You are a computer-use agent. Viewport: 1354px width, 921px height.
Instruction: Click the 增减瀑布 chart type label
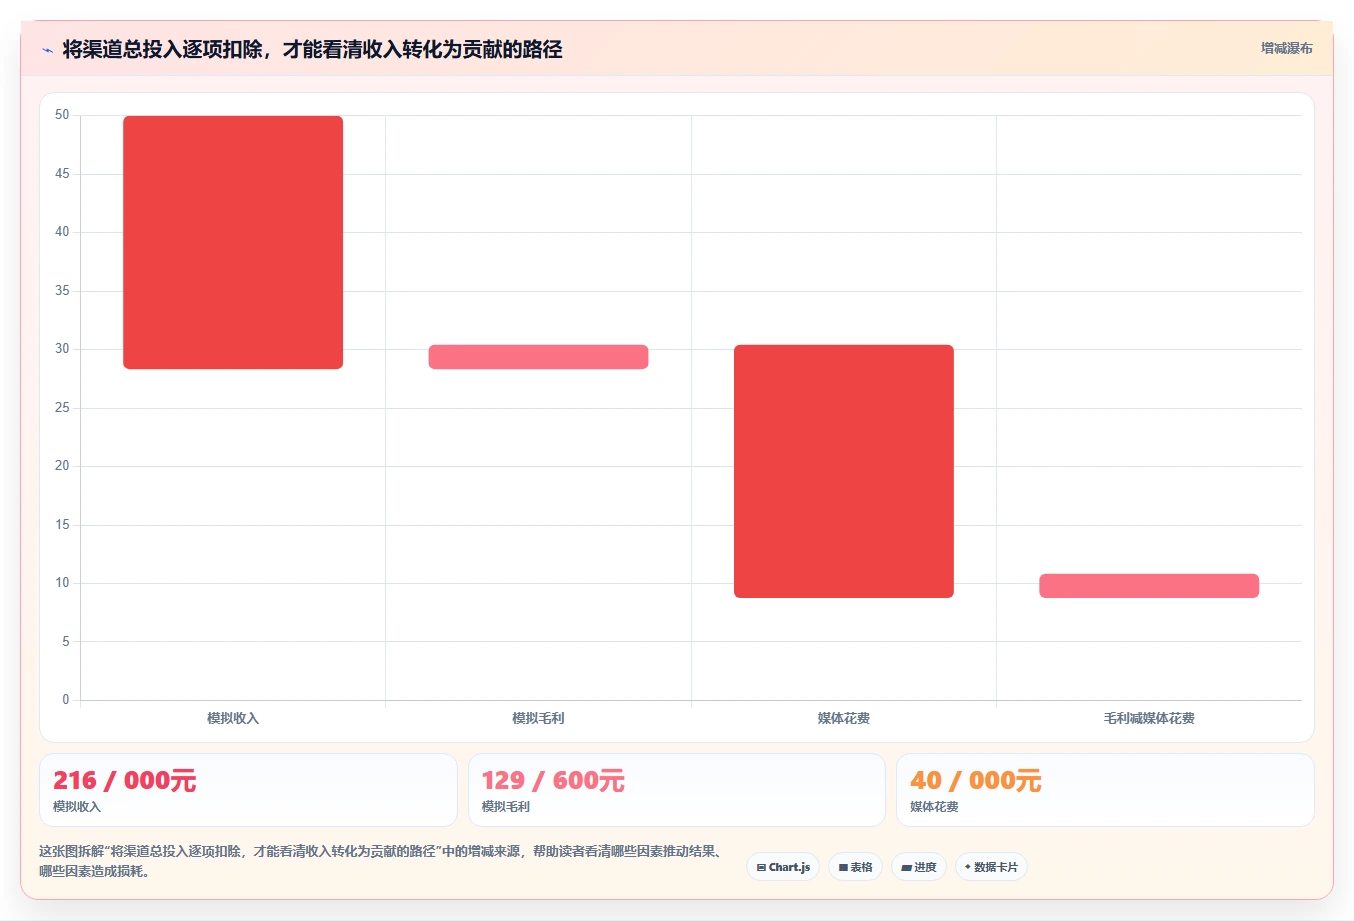click(1286, 48)
